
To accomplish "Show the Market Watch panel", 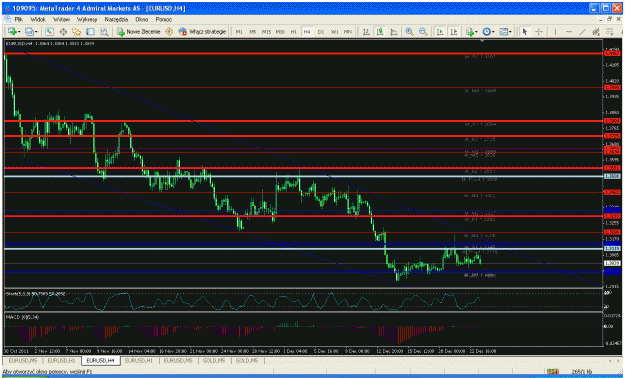I will click(49, 32).
